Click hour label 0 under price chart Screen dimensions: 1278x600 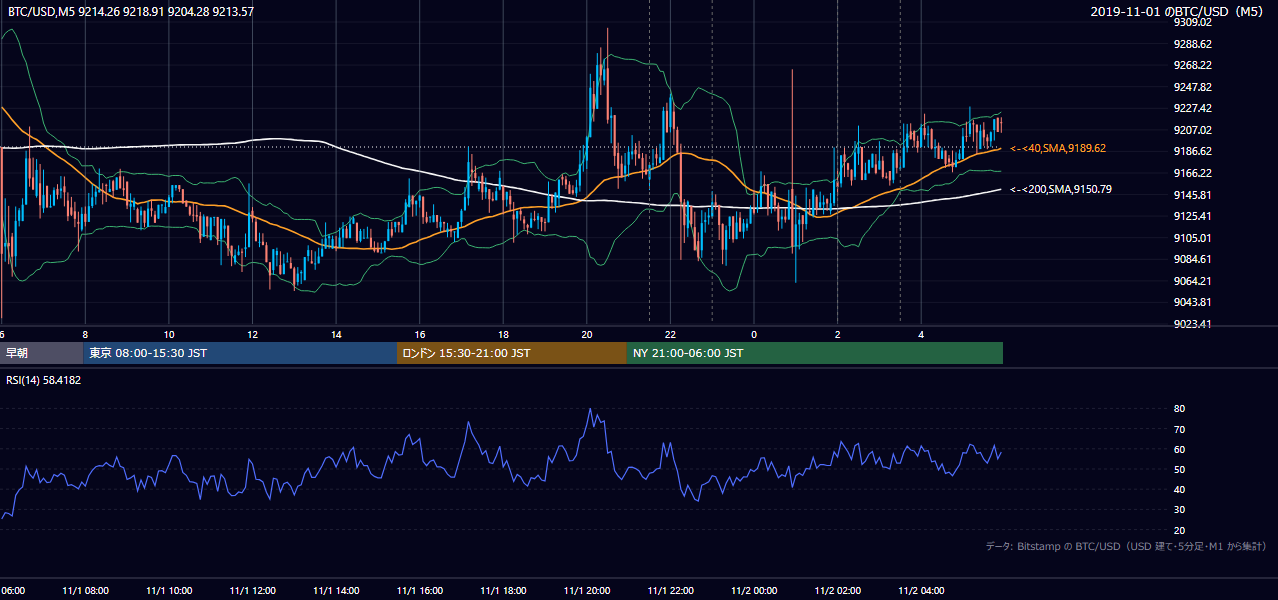point(754,335)
